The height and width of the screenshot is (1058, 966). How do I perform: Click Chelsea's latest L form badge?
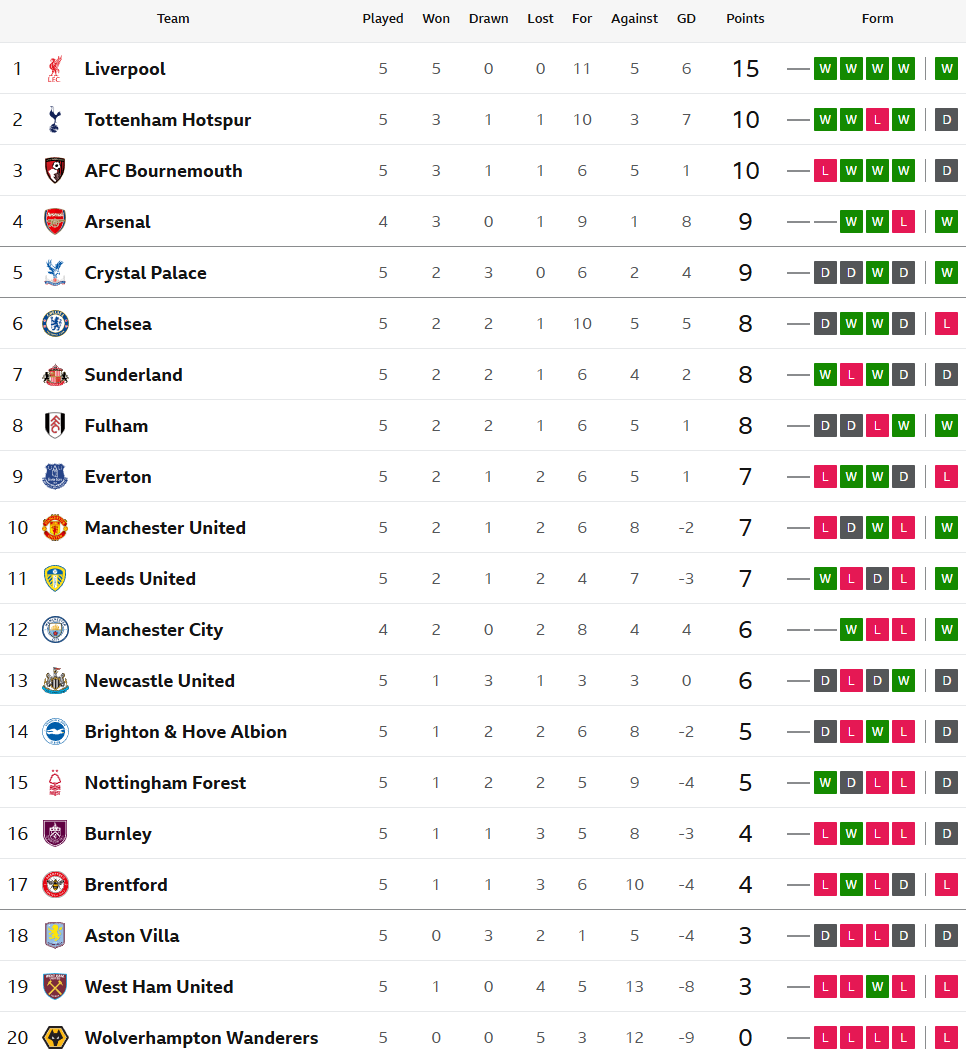pos(946,324)
